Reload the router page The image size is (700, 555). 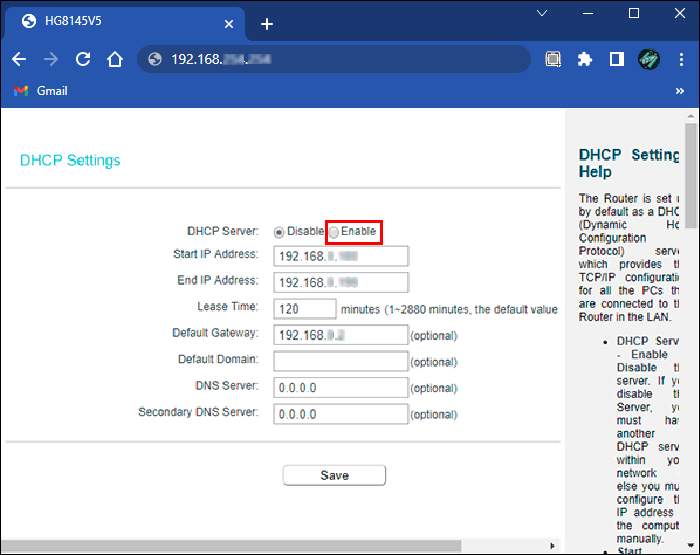[x=83, y=59]
